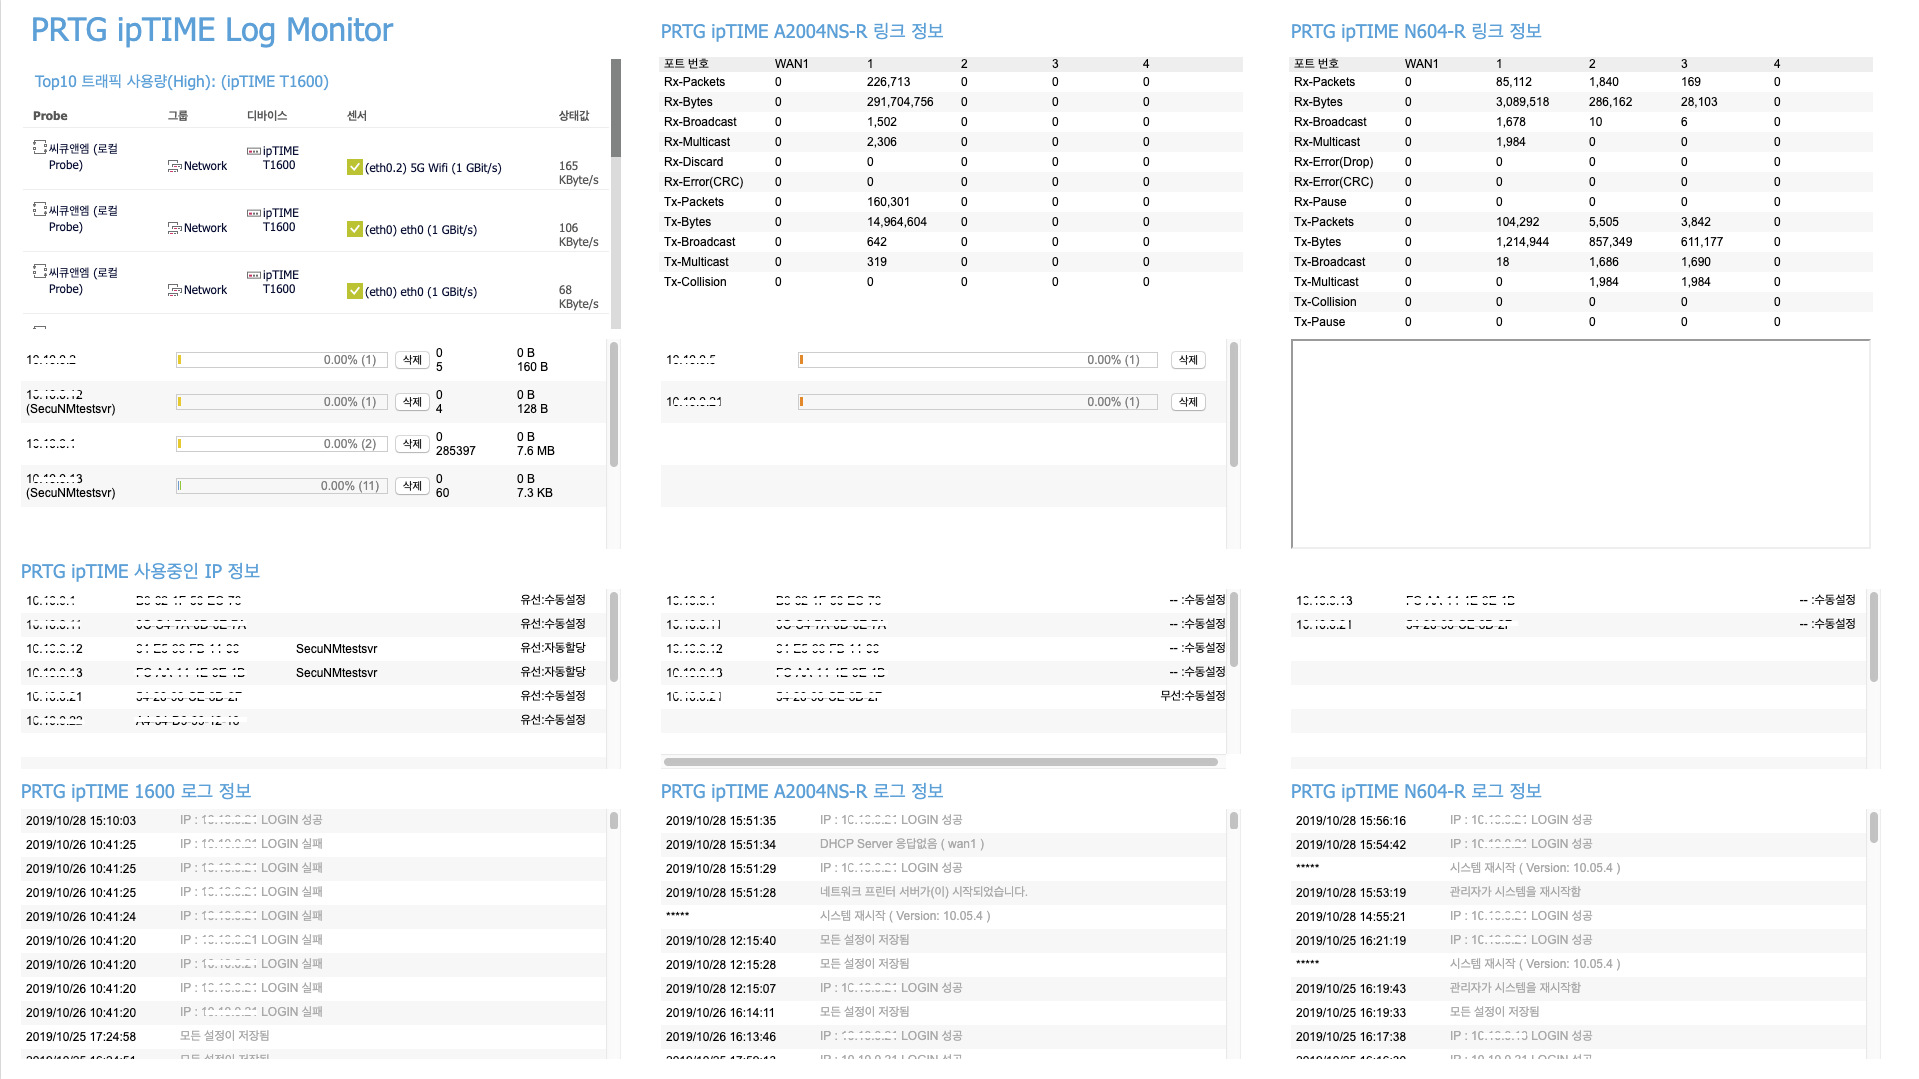The height and width of the screenshot is (1079, 1919).
Task: Click the probe icon in the 68 KByte/s row
Action: [39, 272]
